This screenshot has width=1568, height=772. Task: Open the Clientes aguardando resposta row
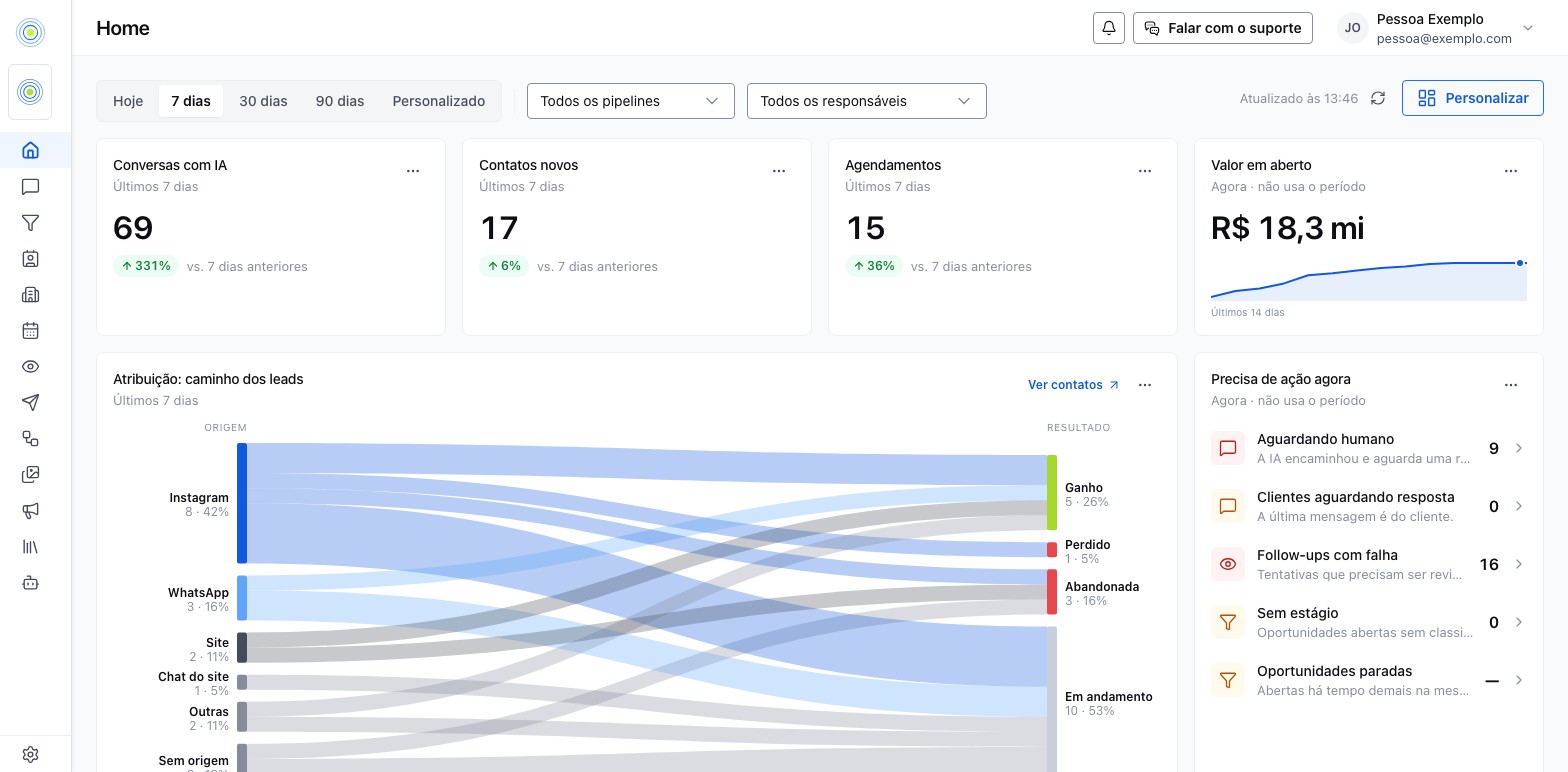coord(1369,506)
